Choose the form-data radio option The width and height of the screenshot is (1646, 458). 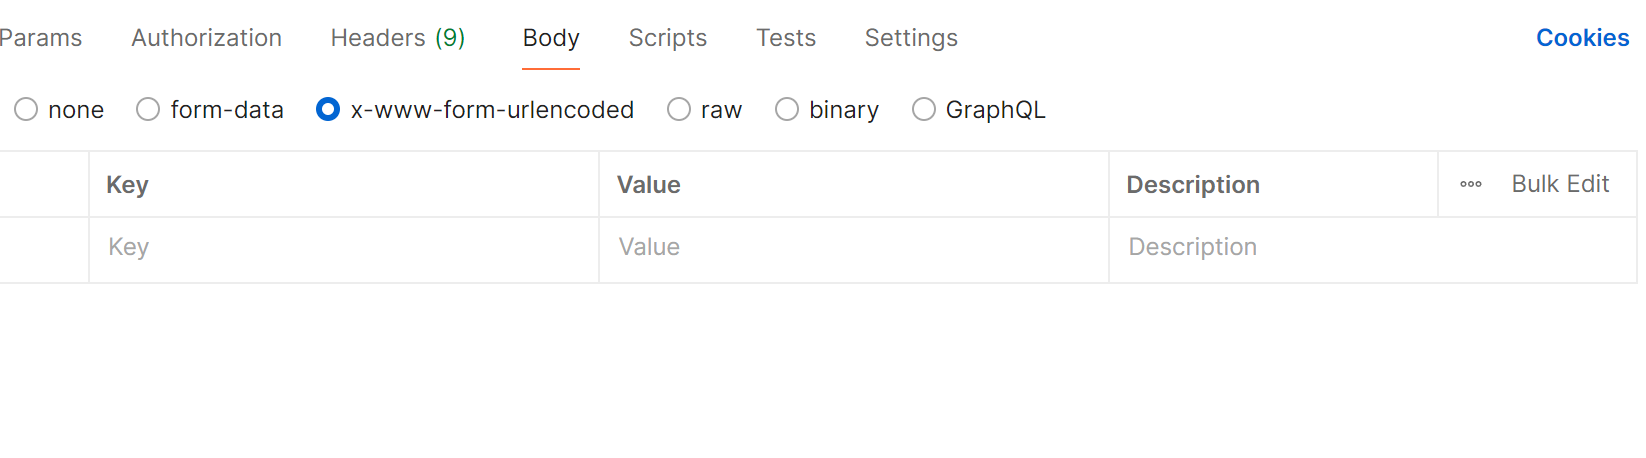[149, 110]
